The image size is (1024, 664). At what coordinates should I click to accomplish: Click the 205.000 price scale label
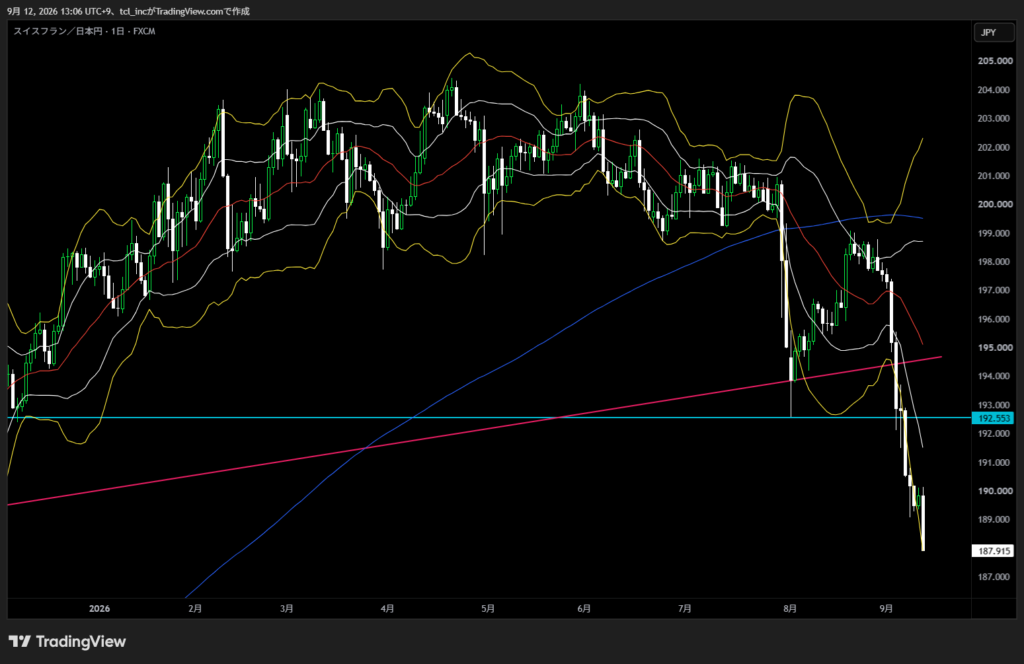point(995,61)
